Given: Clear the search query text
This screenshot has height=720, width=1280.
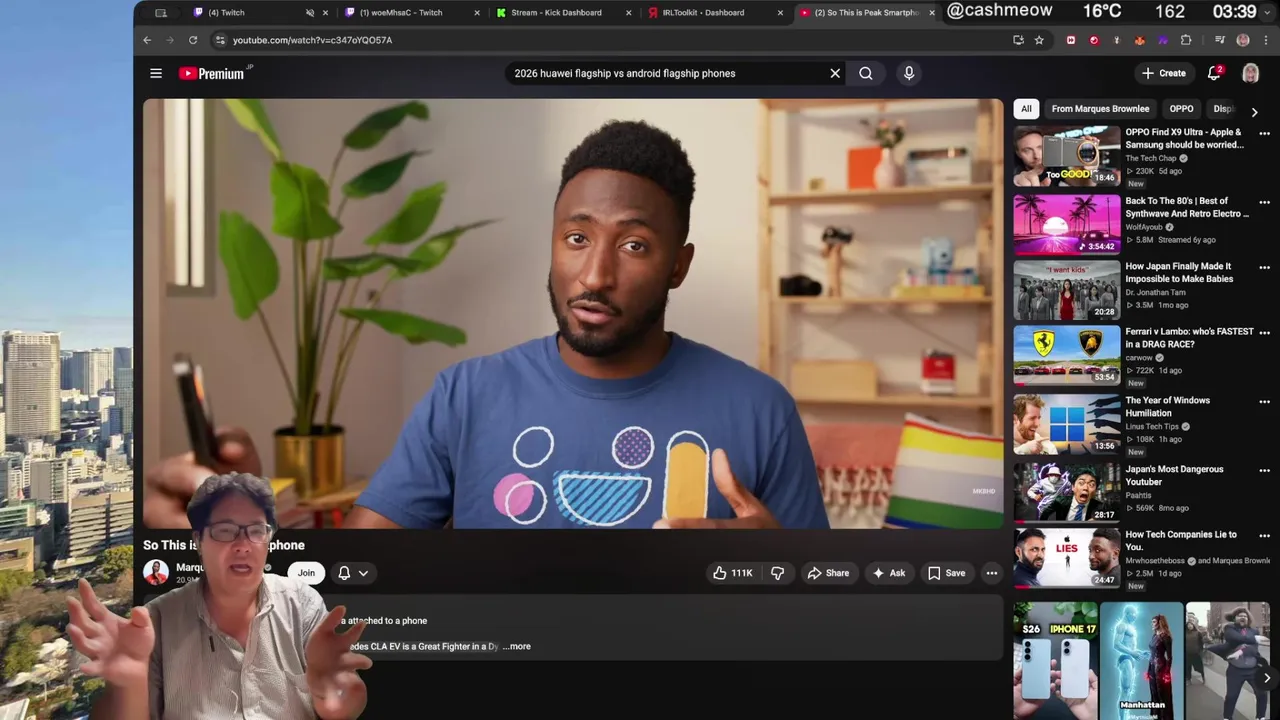Looking at the screenshot, I should (835, 73).
